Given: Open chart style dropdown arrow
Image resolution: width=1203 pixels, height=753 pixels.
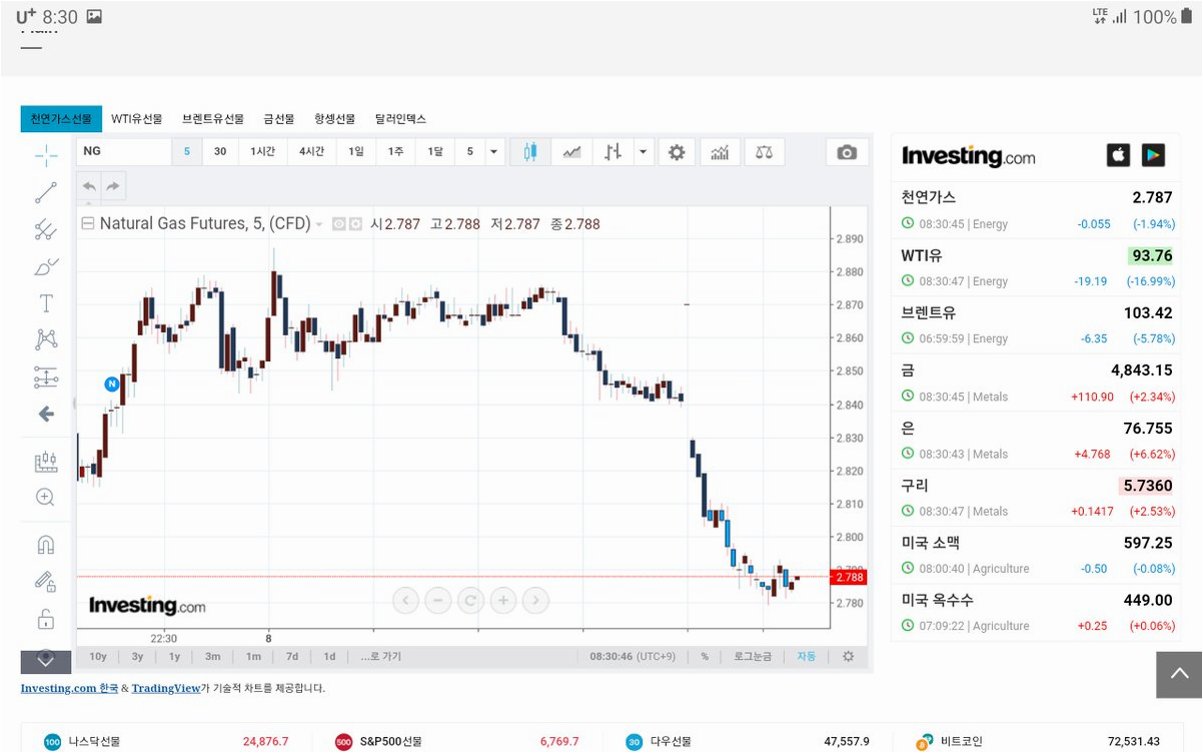Looking at the screenshot, I should 643,152.
